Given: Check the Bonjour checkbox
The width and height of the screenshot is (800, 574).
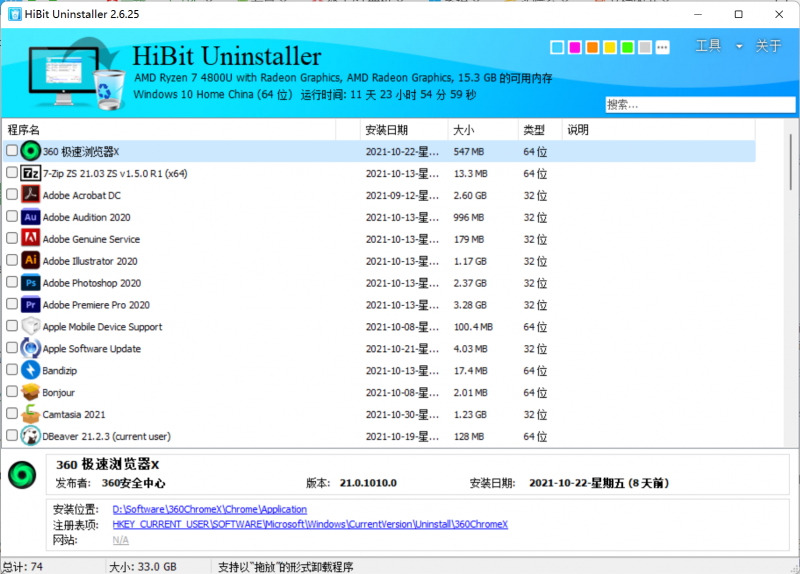Looking at the screenshot, I should click(12, 391).
